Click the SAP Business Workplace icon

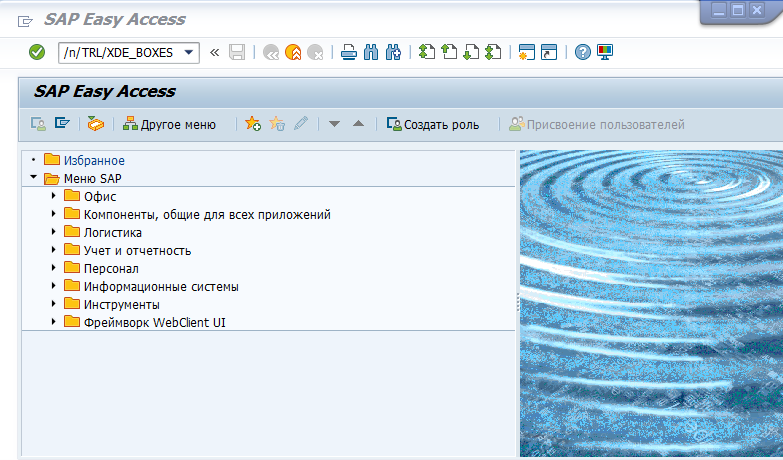95,124
